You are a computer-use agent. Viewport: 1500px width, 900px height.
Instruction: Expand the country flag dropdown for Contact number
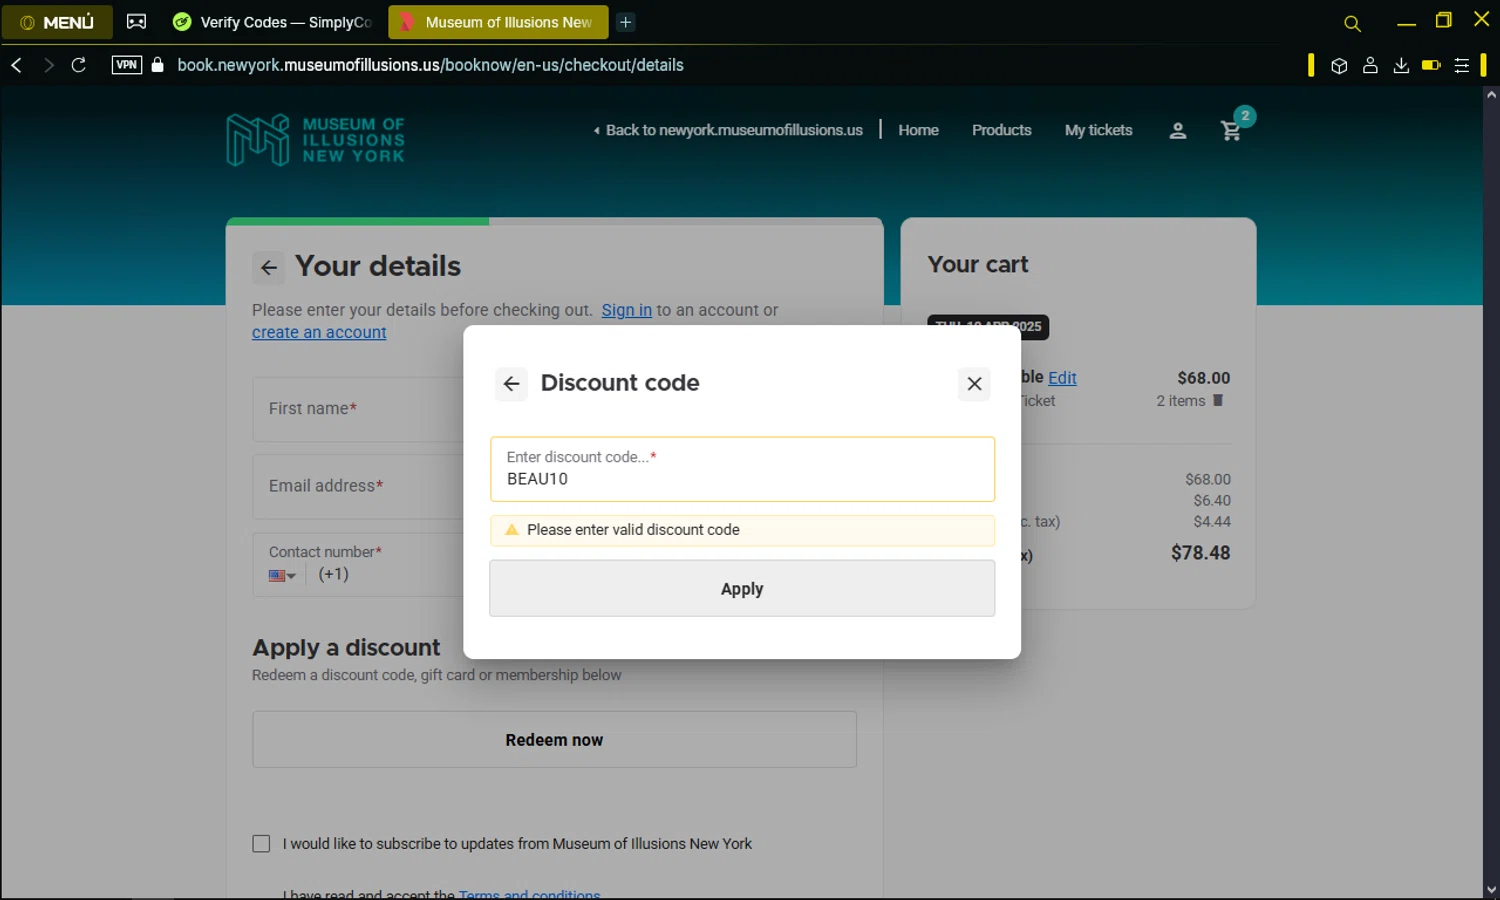coord(283,575)
